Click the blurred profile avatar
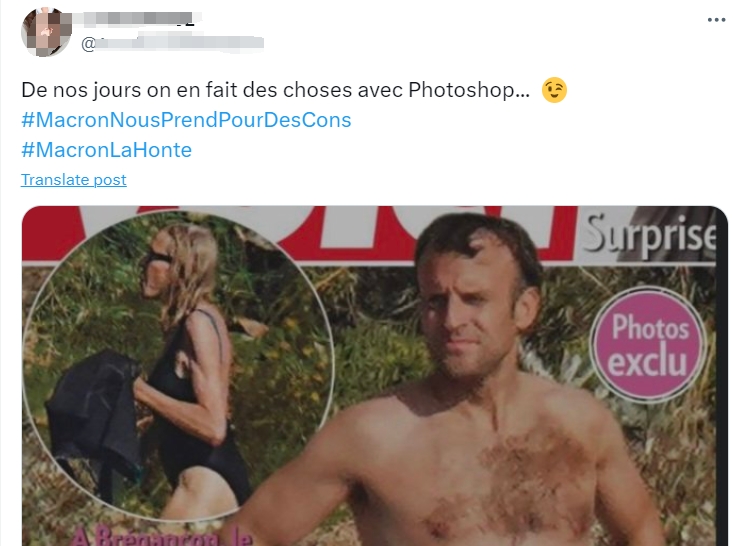Viewport: 733px width, 546px height. click(x=46, y=32)
